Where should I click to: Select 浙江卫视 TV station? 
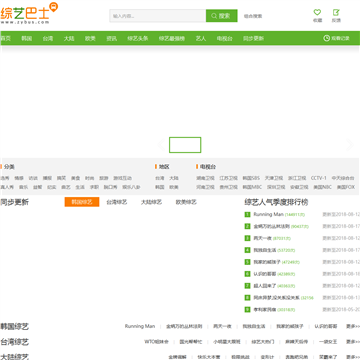[297, 178]
